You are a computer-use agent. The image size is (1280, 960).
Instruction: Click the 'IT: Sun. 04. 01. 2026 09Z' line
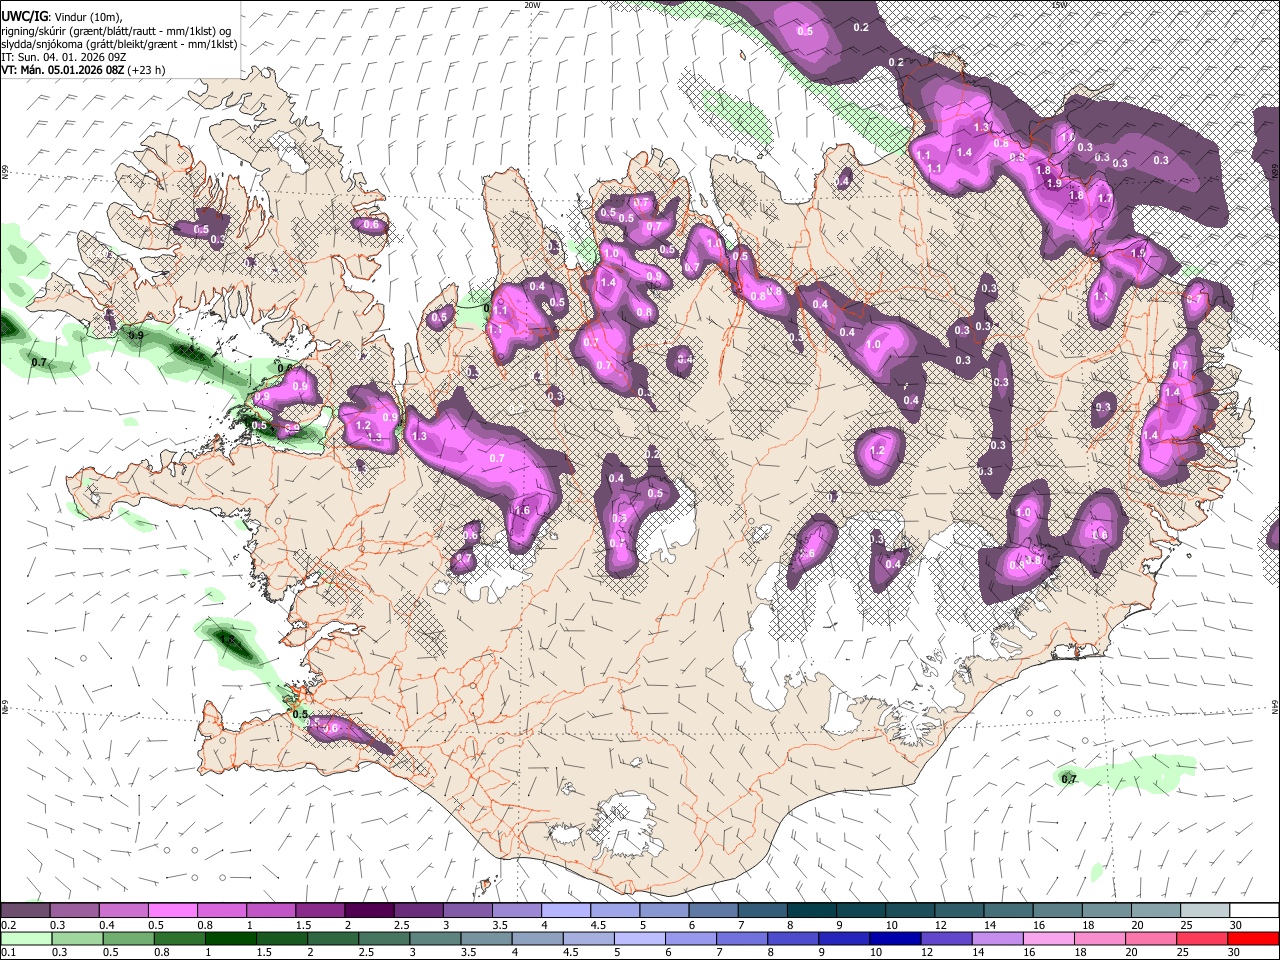[x=63, y=57]
